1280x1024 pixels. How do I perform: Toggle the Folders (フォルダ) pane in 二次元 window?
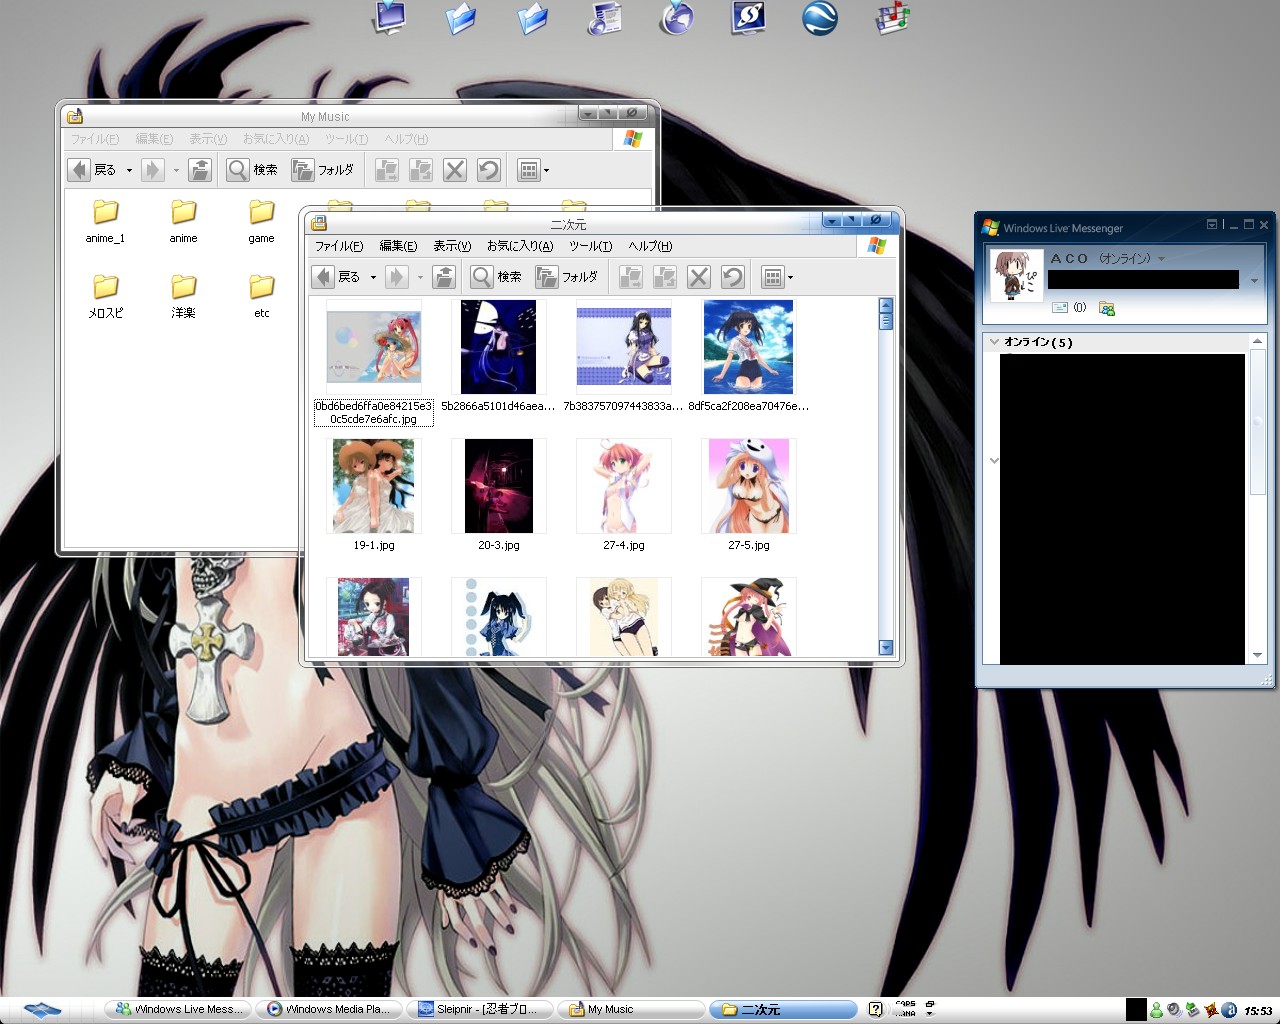pyautogui.click(x=567, y=277)
